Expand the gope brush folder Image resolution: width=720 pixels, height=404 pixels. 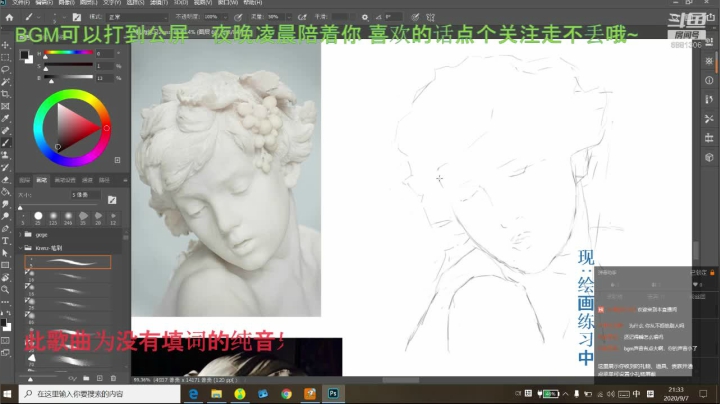pos(20,235)
